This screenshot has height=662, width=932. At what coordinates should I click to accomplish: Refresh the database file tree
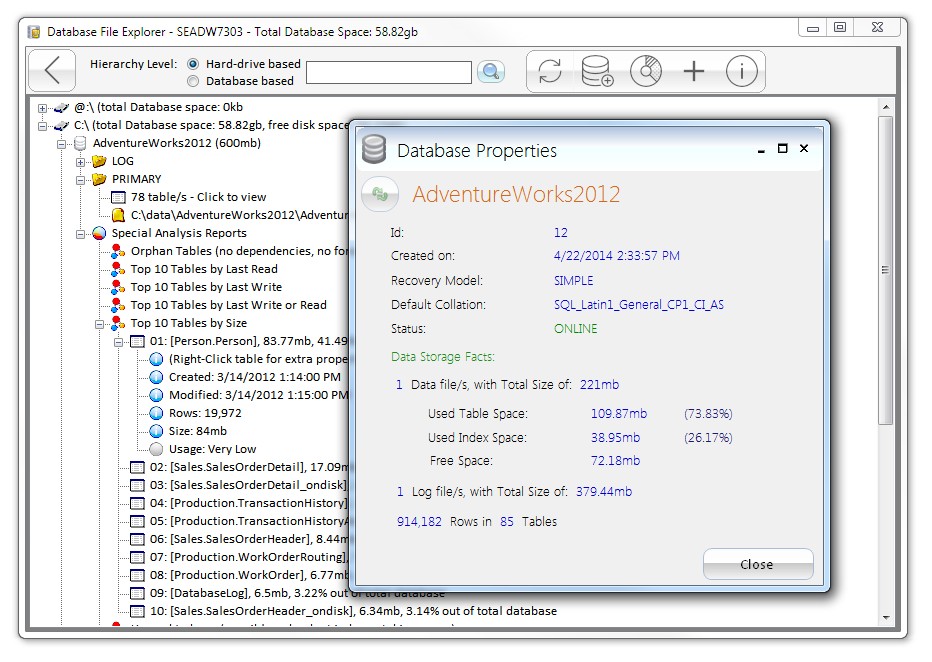click(x=550, y=71)
